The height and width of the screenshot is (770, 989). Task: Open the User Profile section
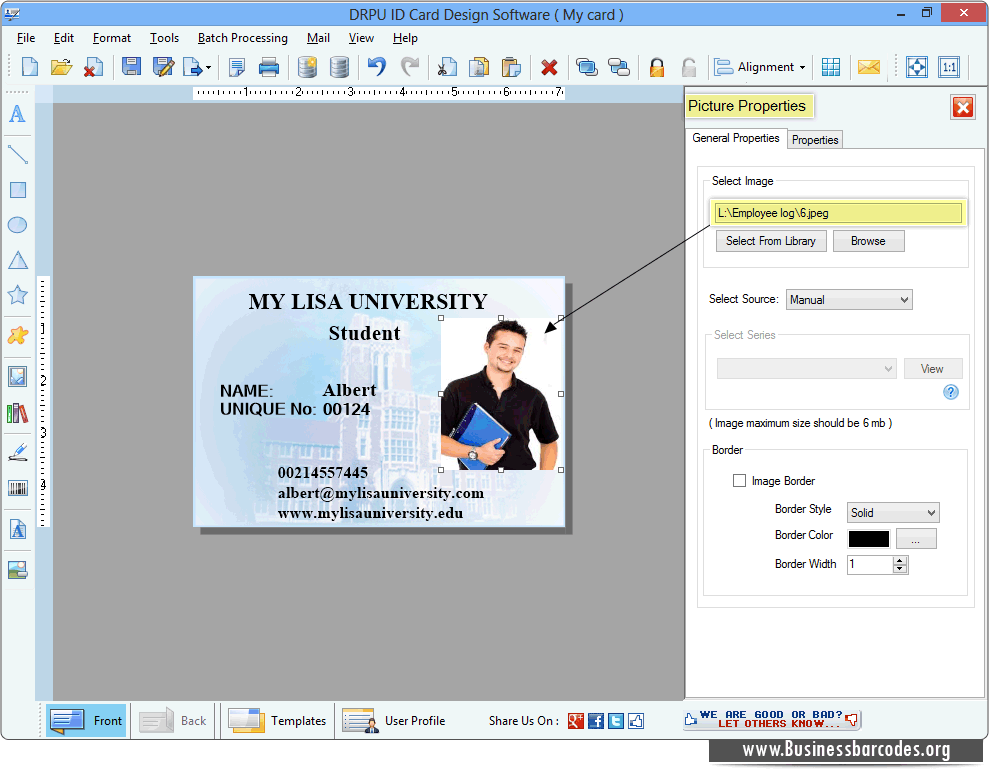pos(394,720)
